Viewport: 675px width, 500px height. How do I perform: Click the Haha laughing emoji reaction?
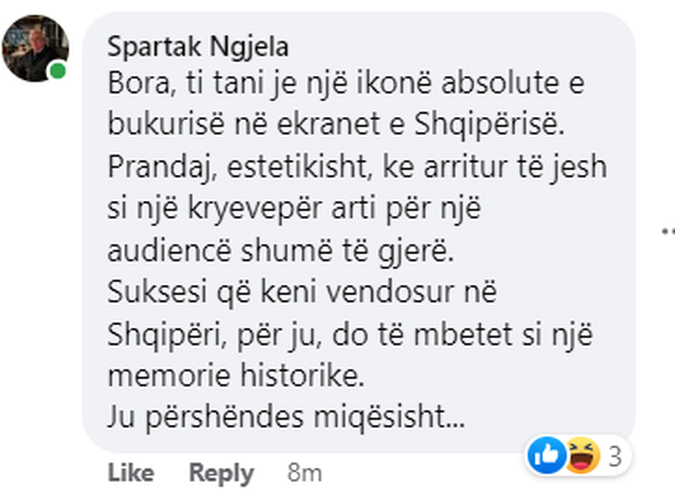tap(578, 457)
